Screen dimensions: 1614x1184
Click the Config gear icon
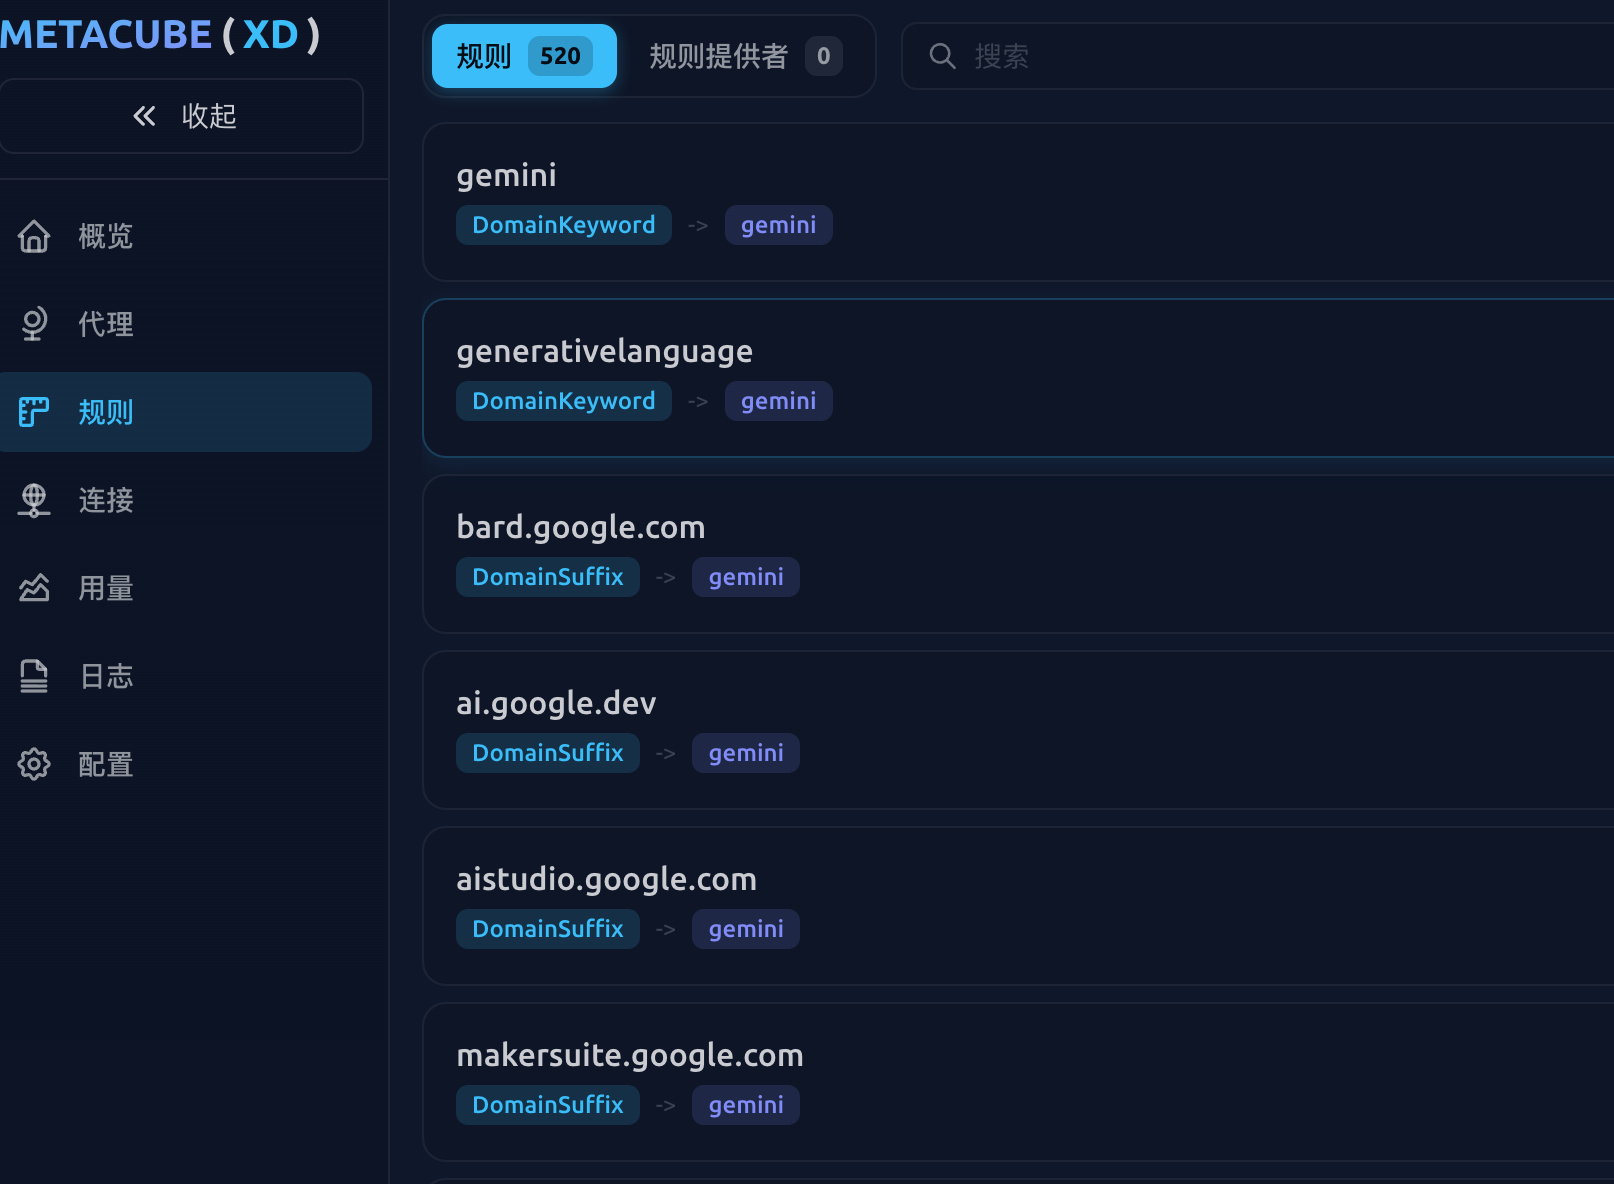pos(34,764)
